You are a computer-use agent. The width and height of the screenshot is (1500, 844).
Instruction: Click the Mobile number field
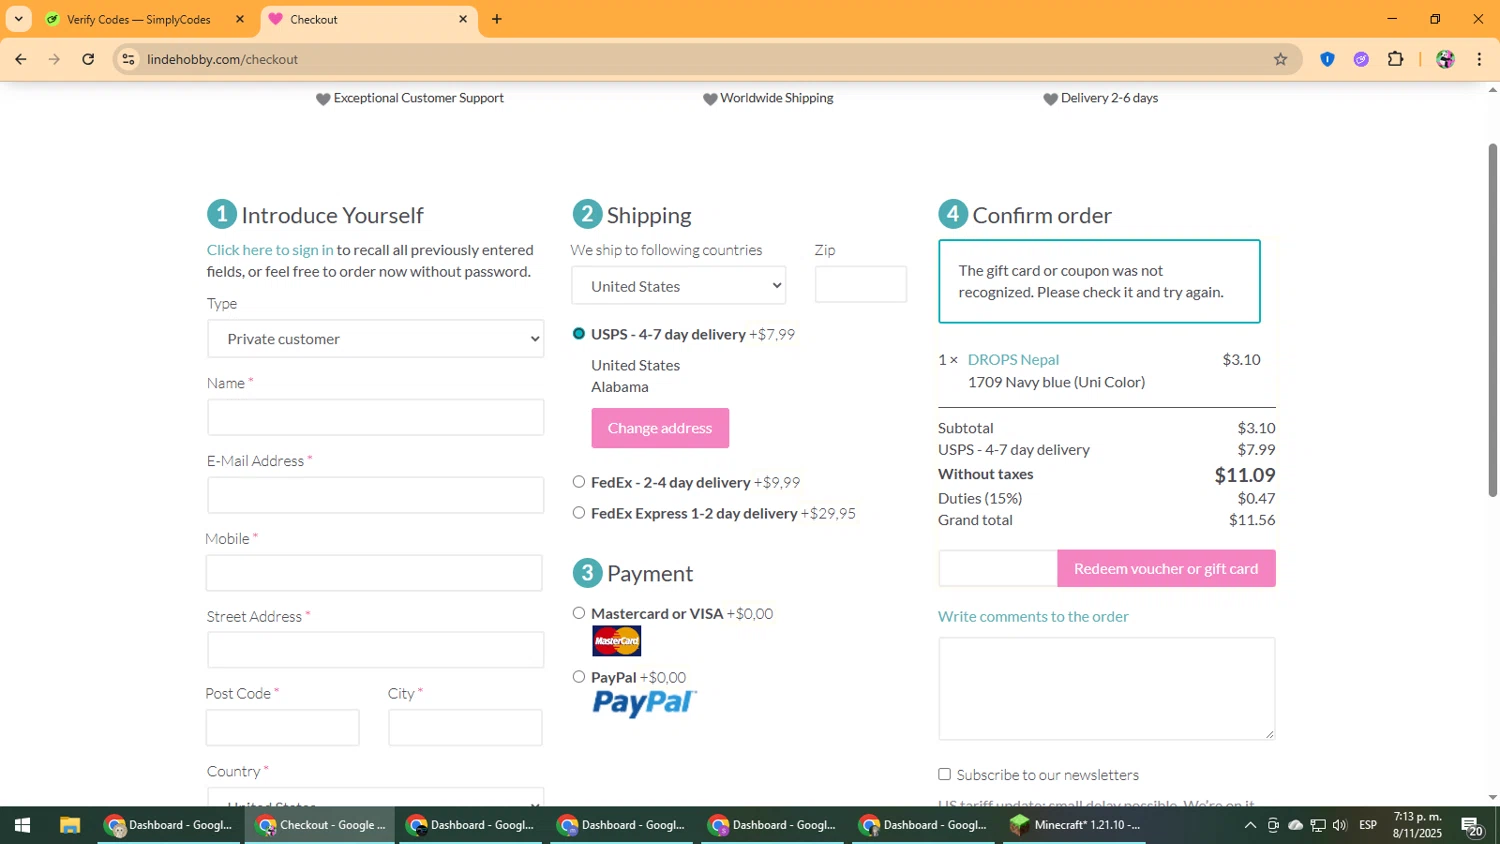[374, 573]
